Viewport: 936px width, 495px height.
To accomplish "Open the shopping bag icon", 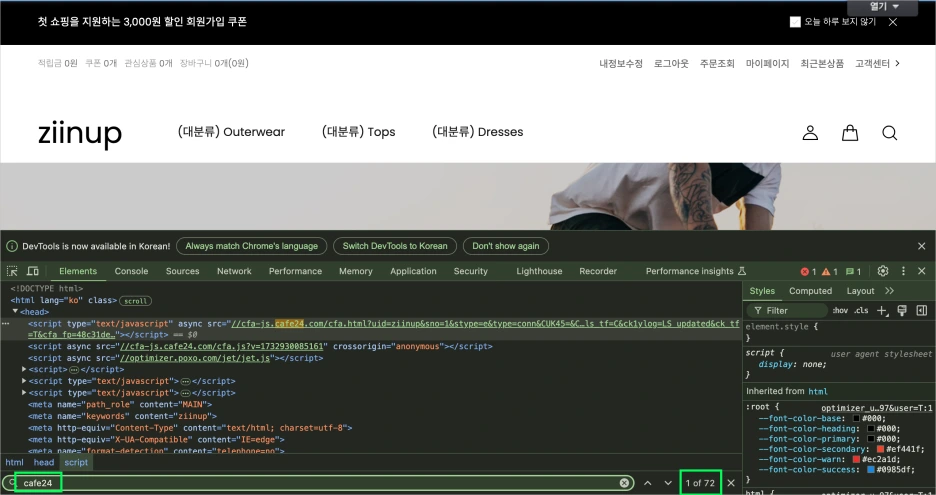I will point(850,133).
